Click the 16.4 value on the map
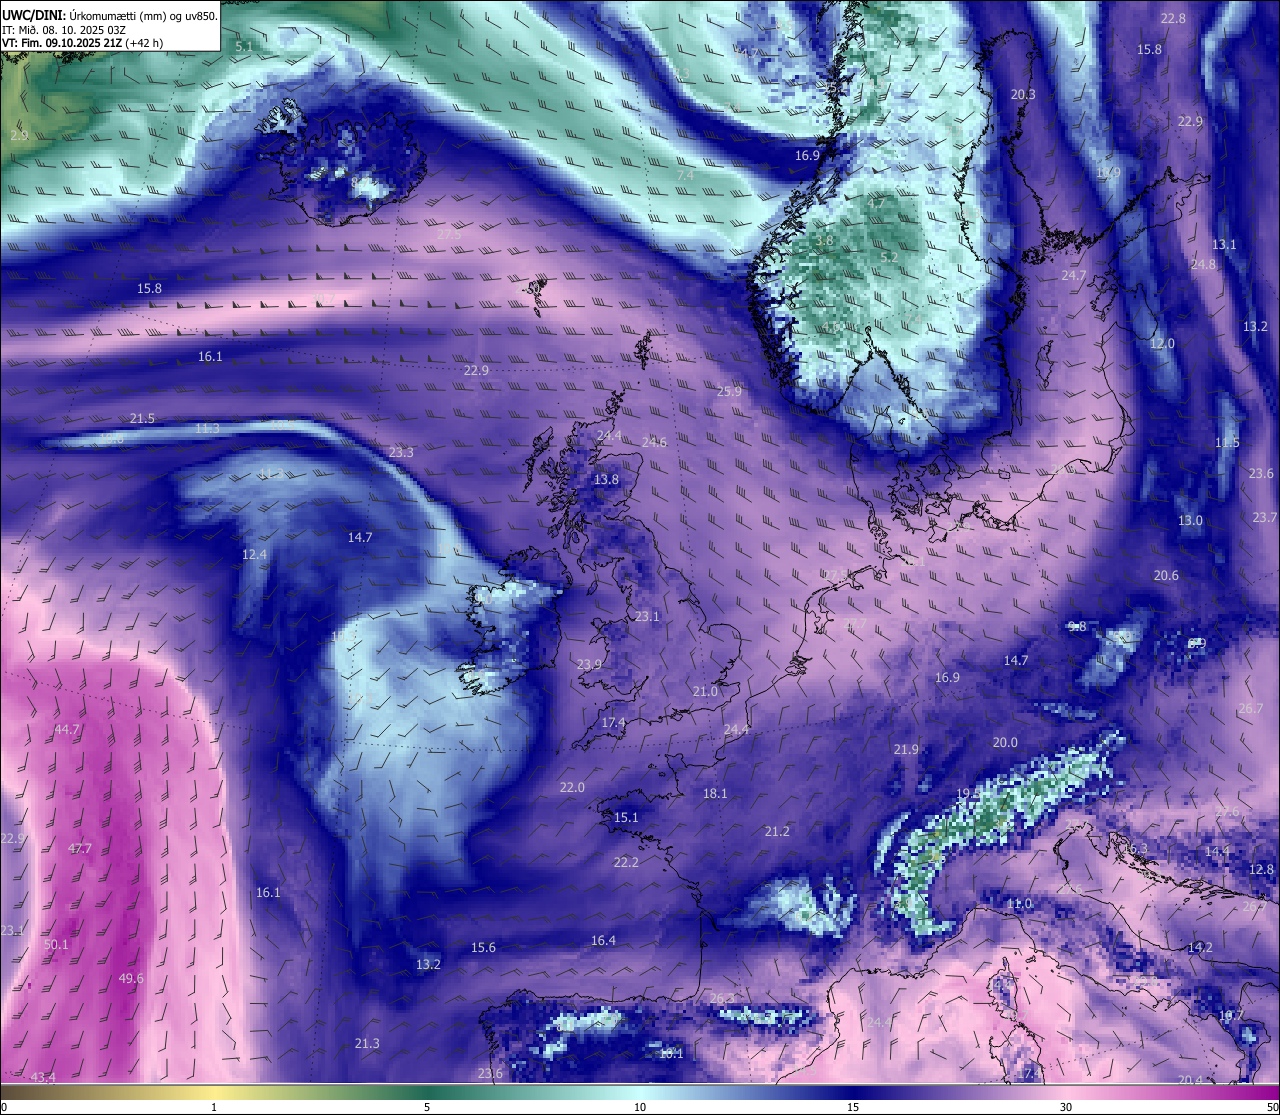The width and height of the screenshot is (1280, 1115). tap(603, 941)
